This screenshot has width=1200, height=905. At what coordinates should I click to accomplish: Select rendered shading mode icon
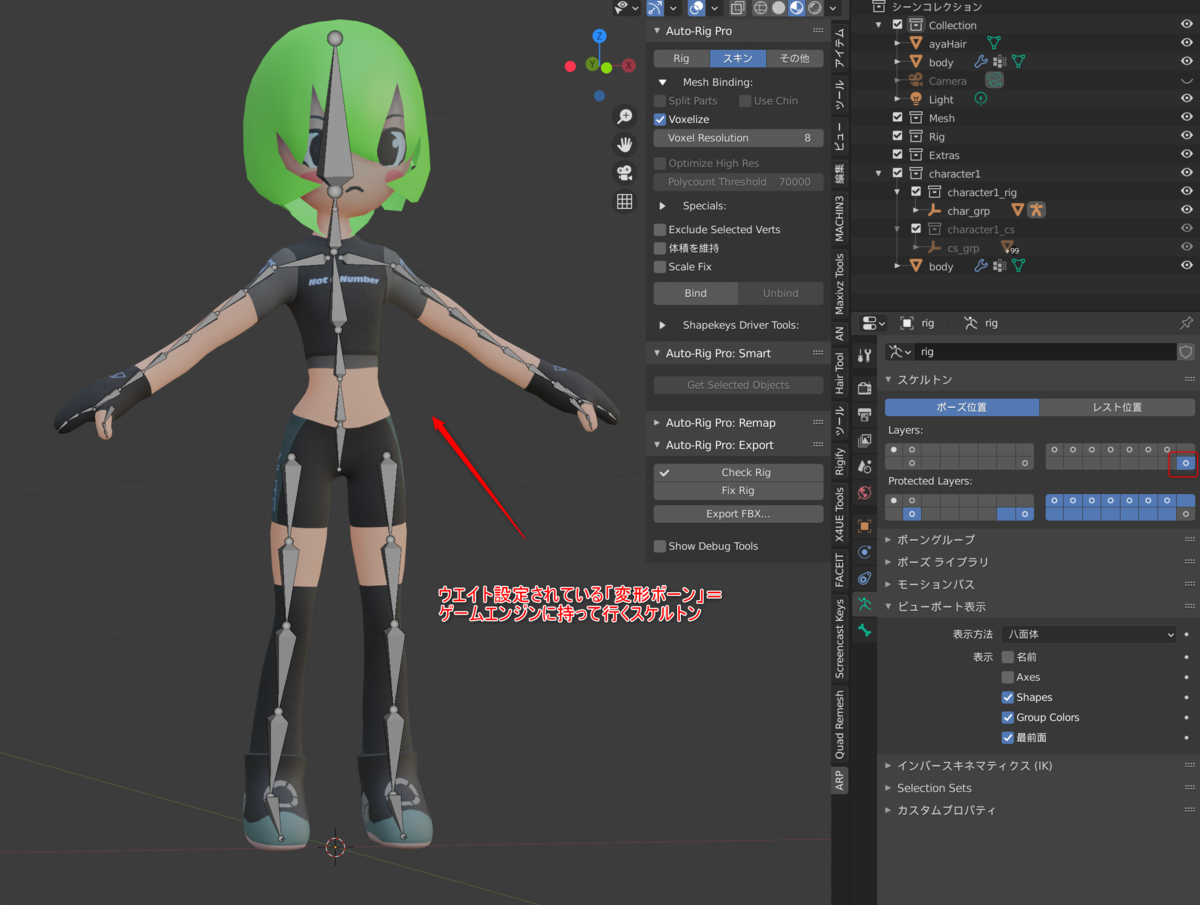click(x=815, y=8)
